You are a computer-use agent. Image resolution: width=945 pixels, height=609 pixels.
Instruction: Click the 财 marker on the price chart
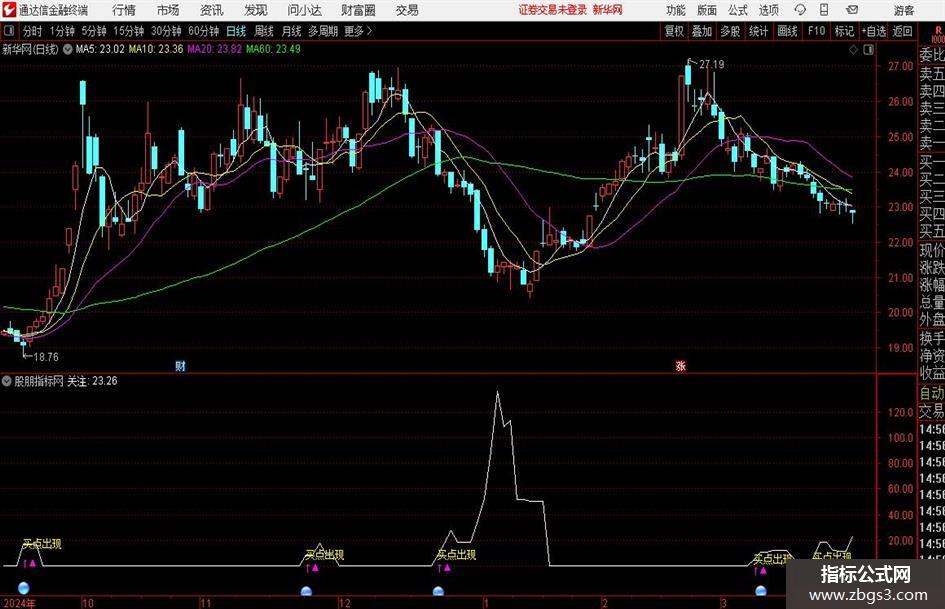pyautogui.click(x=180, y=366)
